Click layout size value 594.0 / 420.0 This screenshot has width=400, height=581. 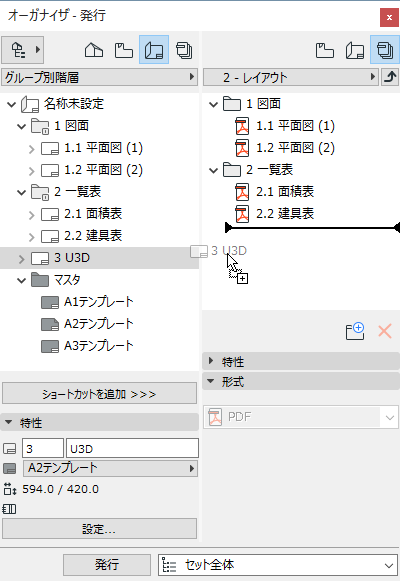[x=60, y=489]
